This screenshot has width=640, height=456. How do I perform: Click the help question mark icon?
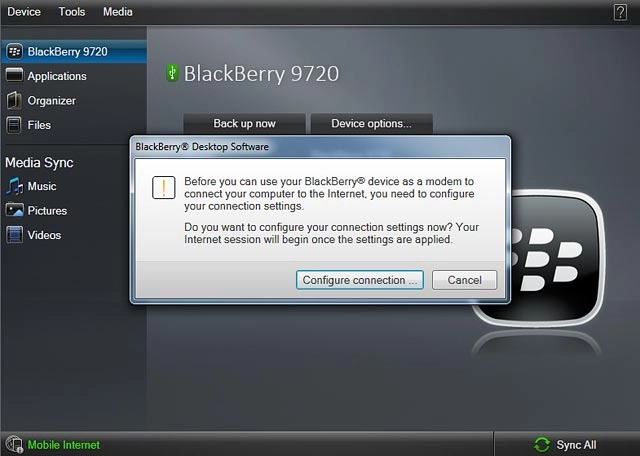click(x=620, y=12)
